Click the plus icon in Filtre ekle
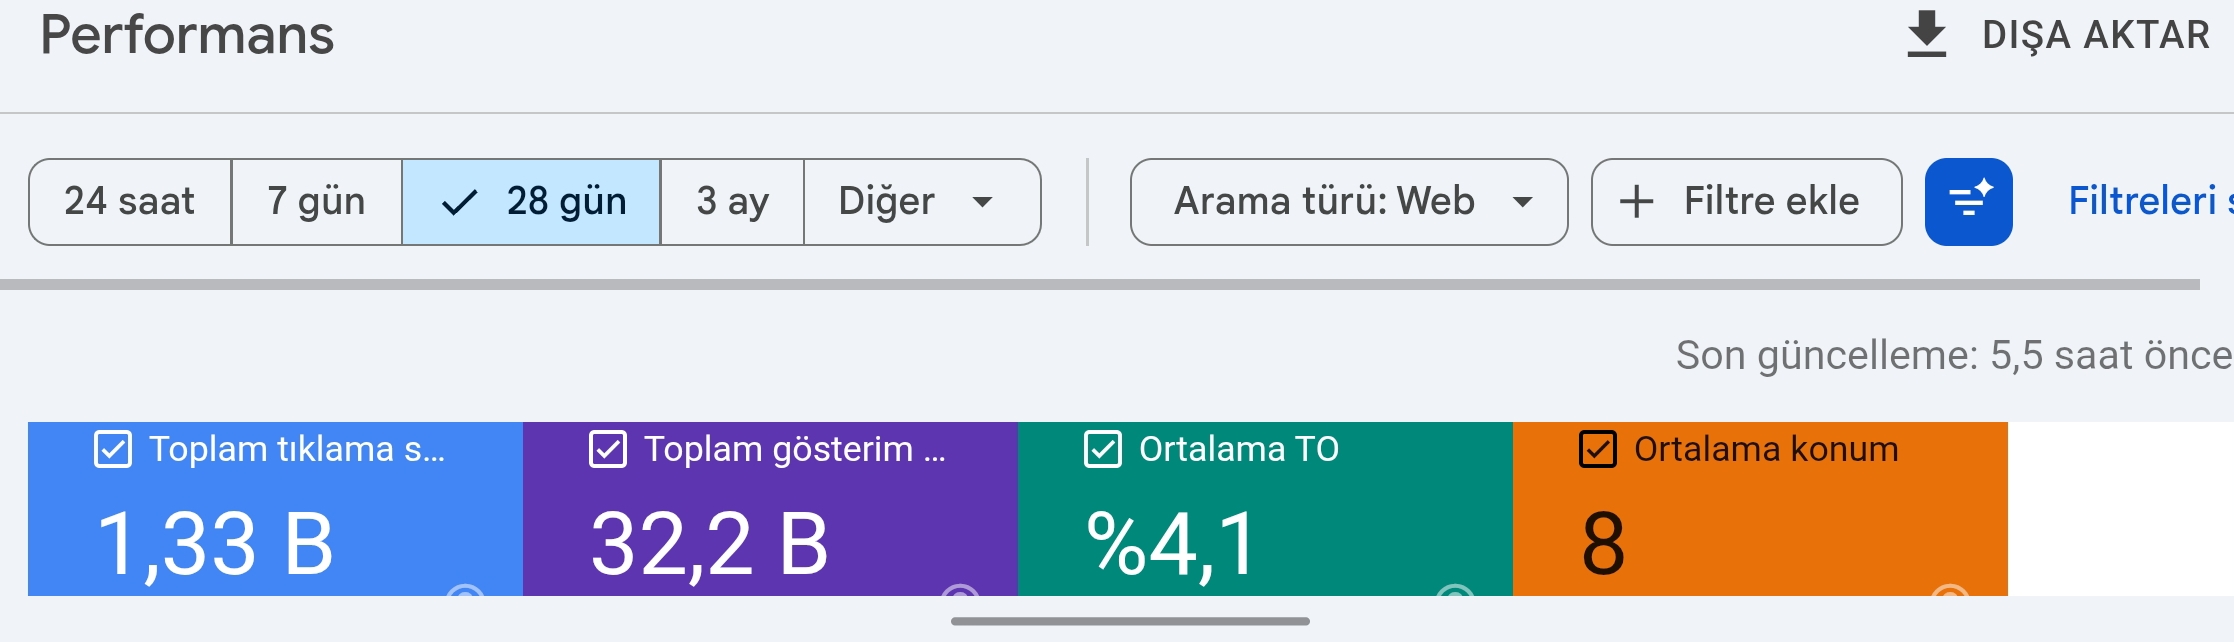This screenshot has width=2234, height=642. click(x=1636, y=202)
